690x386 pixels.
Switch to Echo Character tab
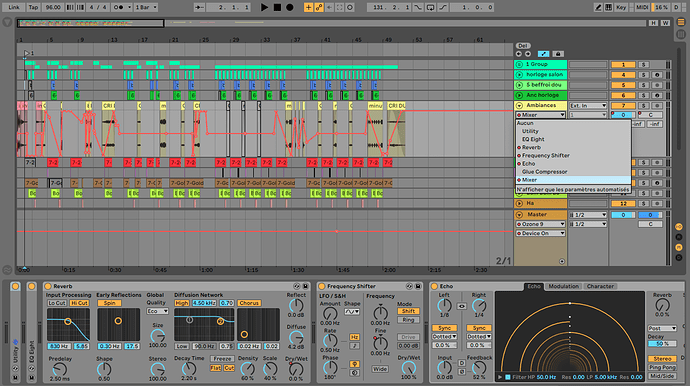[600, 286]
